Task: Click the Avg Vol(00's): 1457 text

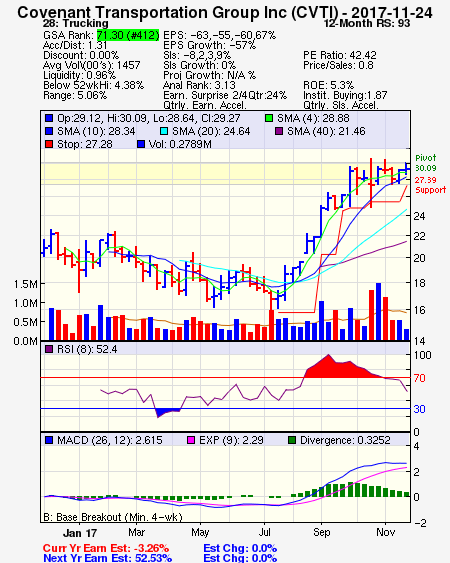Action: pyautogui.click(x=92, y=65)
